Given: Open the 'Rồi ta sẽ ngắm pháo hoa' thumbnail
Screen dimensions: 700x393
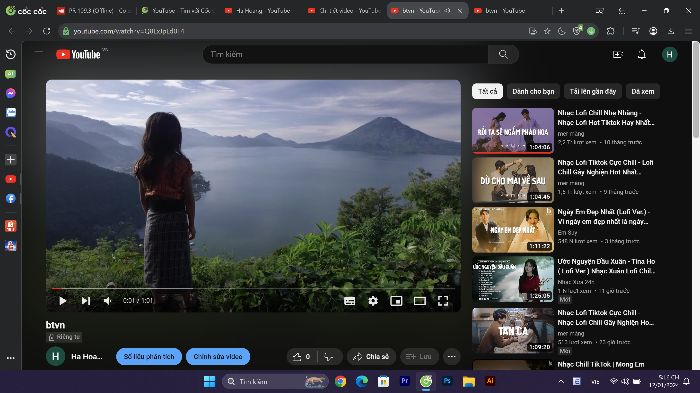Looking at the screenshot, I should point(513,130).
